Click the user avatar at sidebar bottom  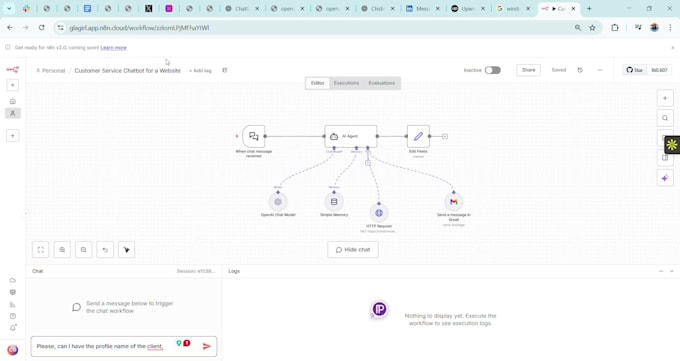[13, 350]
